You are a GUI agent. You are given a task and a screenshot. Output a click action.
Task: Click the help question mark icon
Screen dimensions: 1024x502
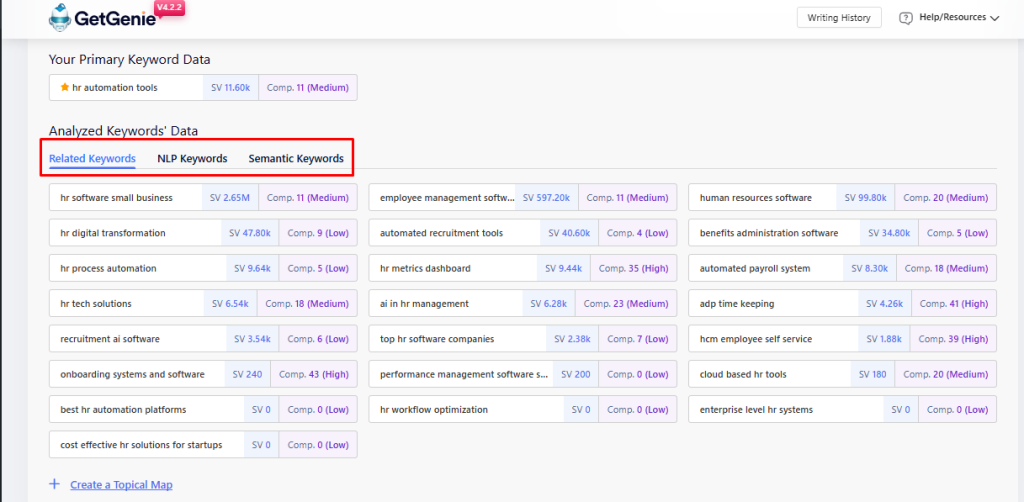(906, 17)
